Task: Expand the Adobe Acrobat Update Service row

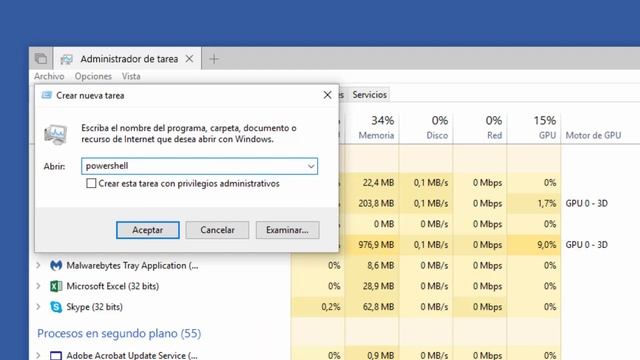Action: point(38,355)
